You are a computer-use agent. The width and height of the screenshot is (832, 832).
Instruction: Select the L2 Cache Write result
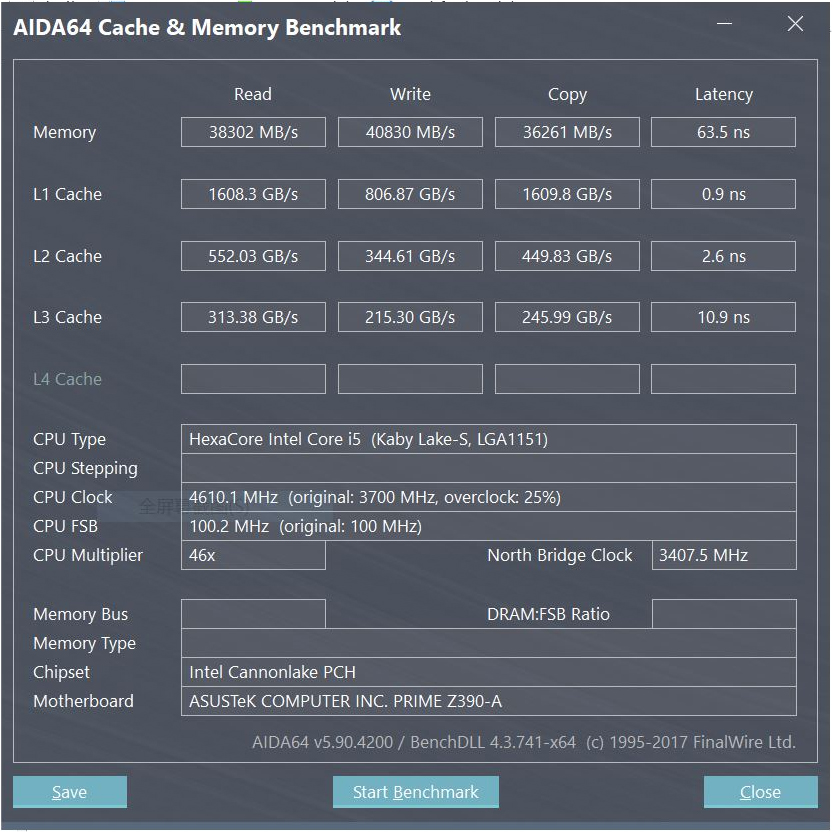tap(410, 256)
